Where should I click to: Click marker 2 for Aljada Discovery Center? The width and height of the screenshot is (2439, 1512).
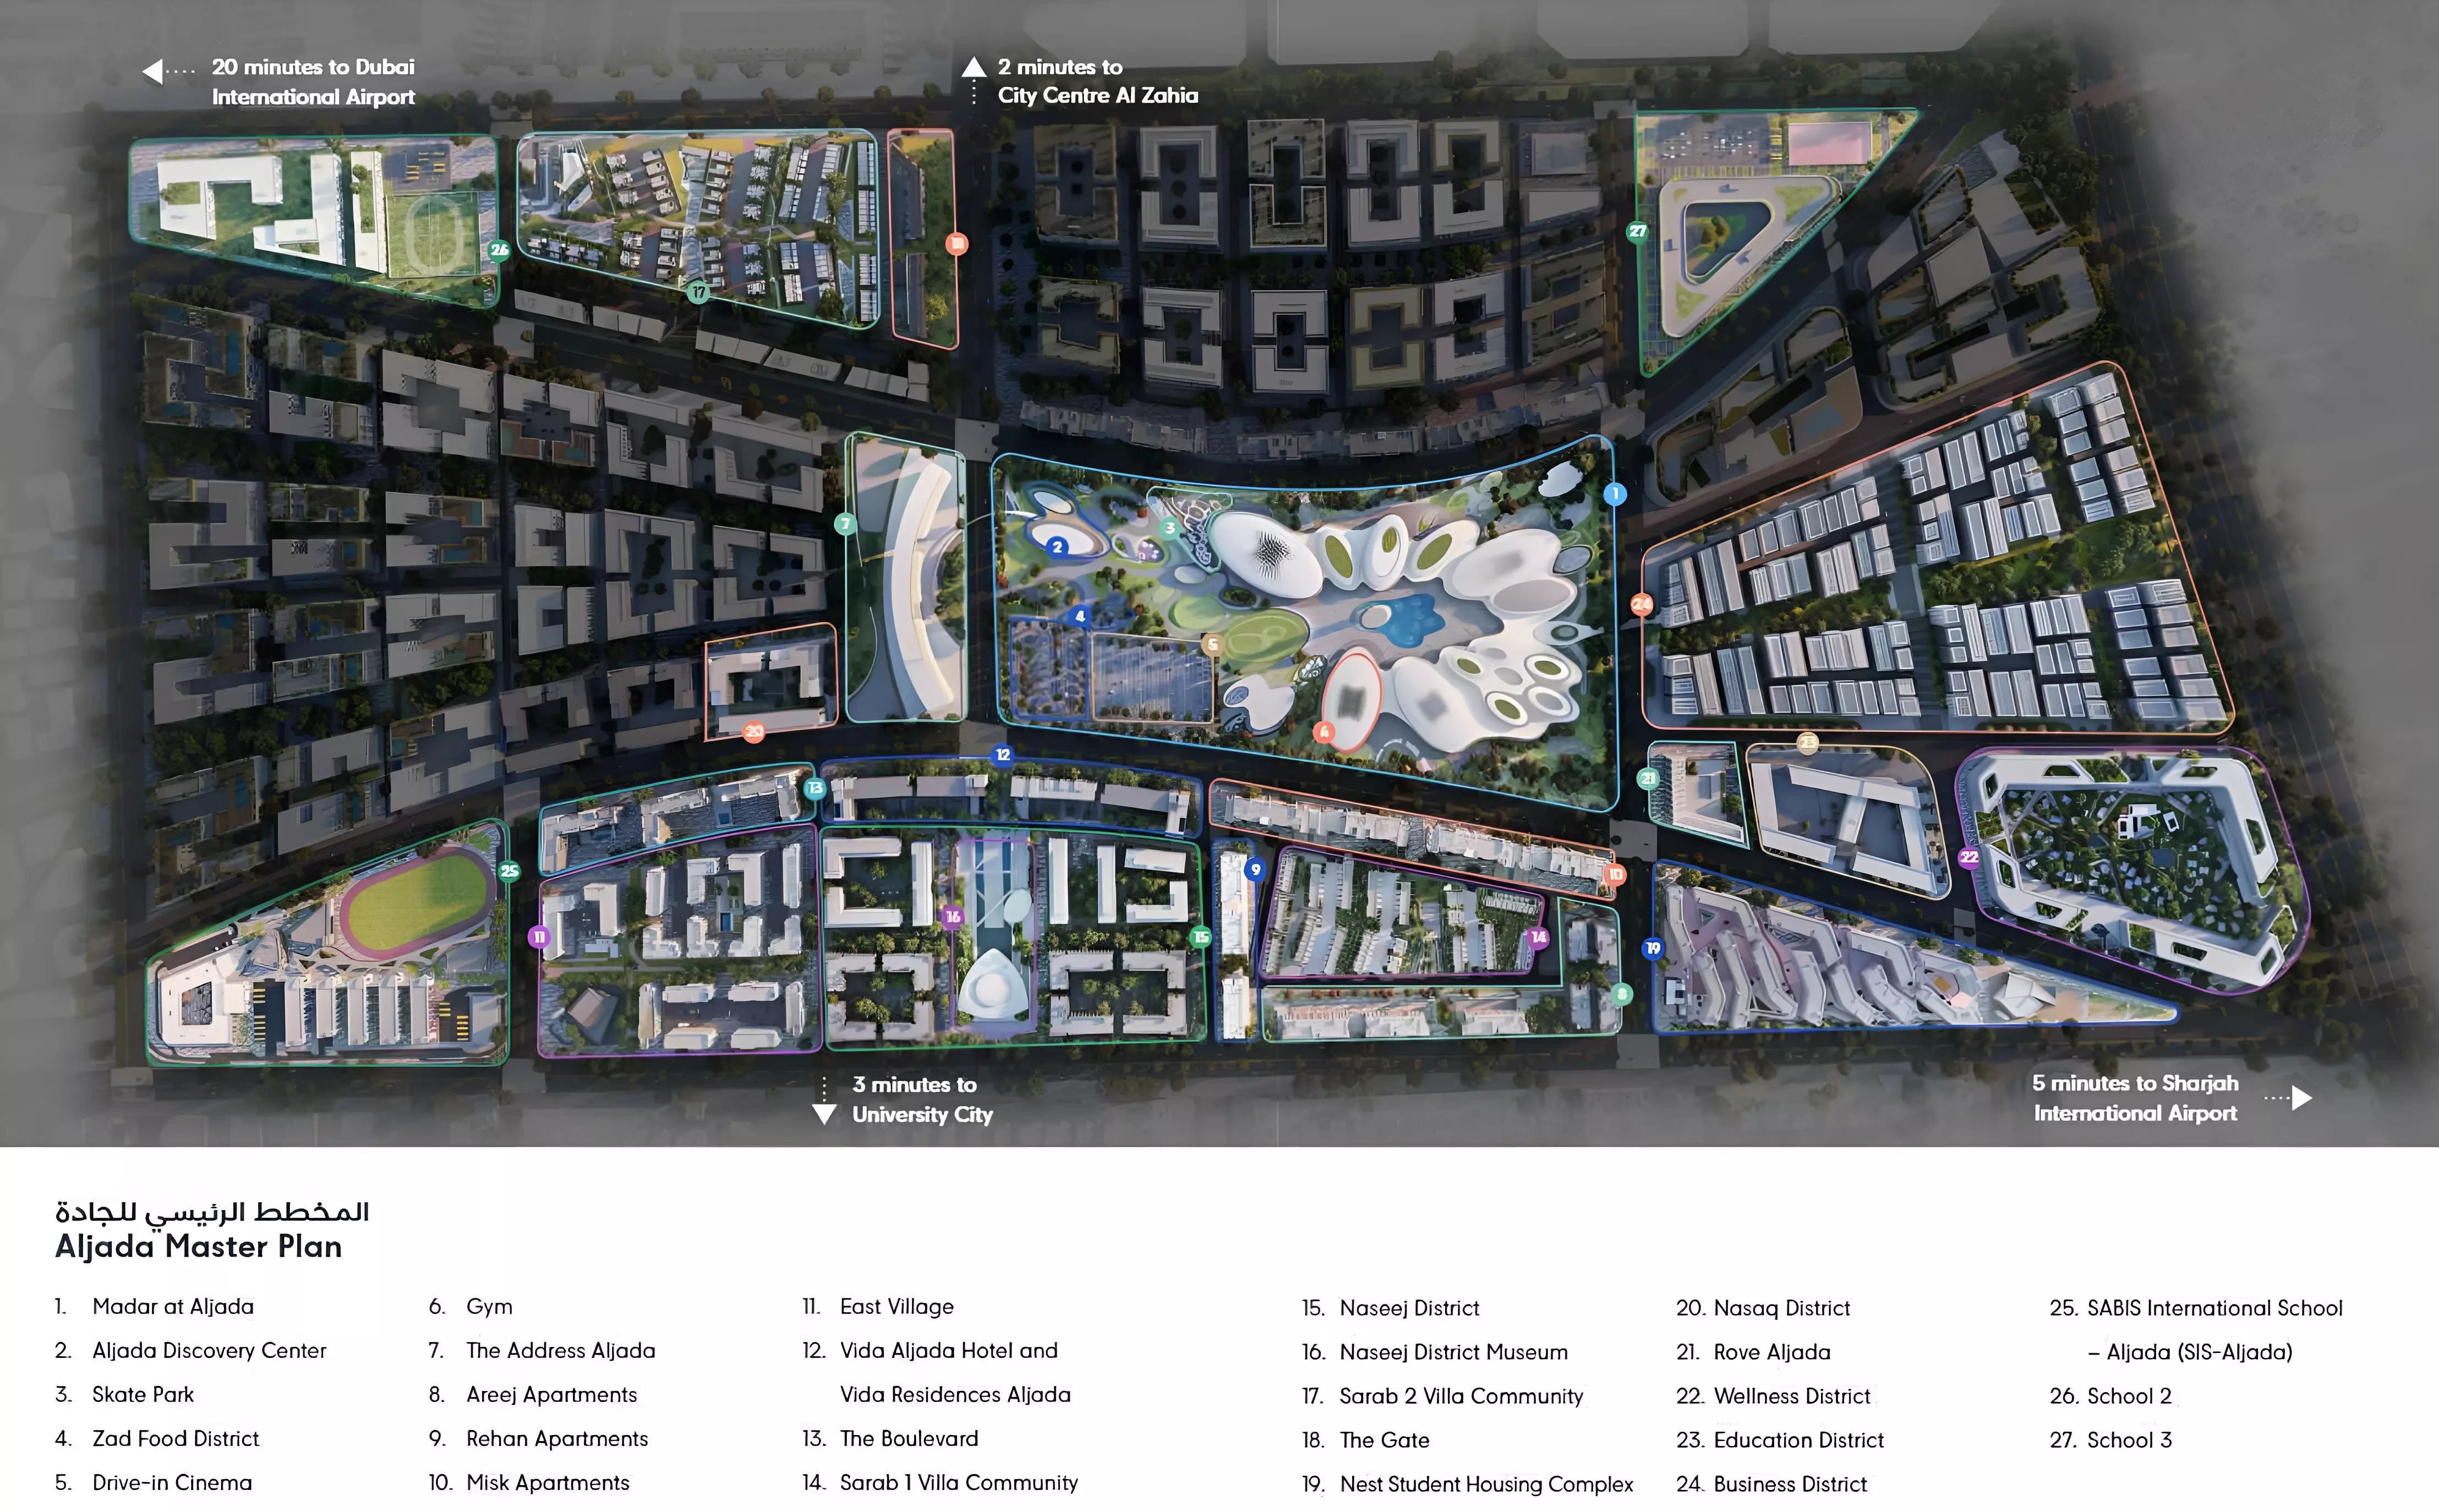(x=1058, y=547)
